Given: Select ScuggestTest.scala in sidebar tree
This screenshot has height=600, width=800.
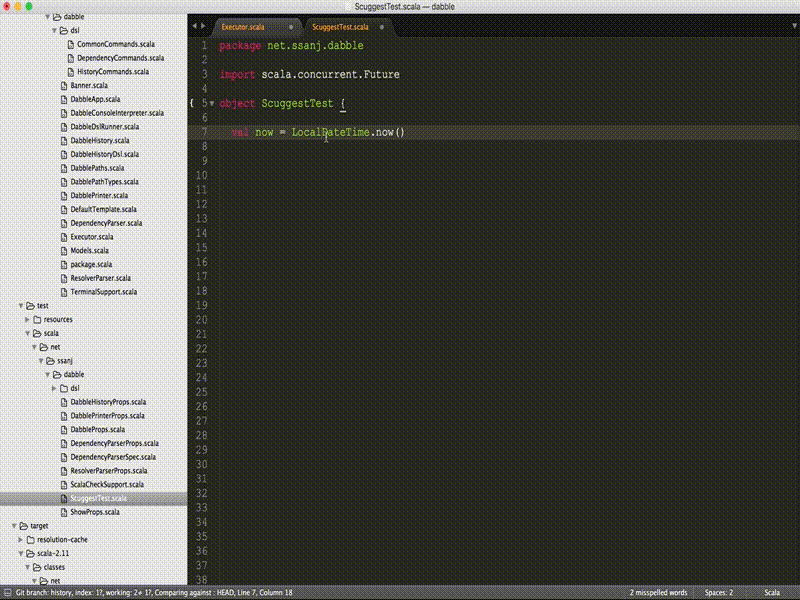Looking at the screenshot, I should coord(98,499).
